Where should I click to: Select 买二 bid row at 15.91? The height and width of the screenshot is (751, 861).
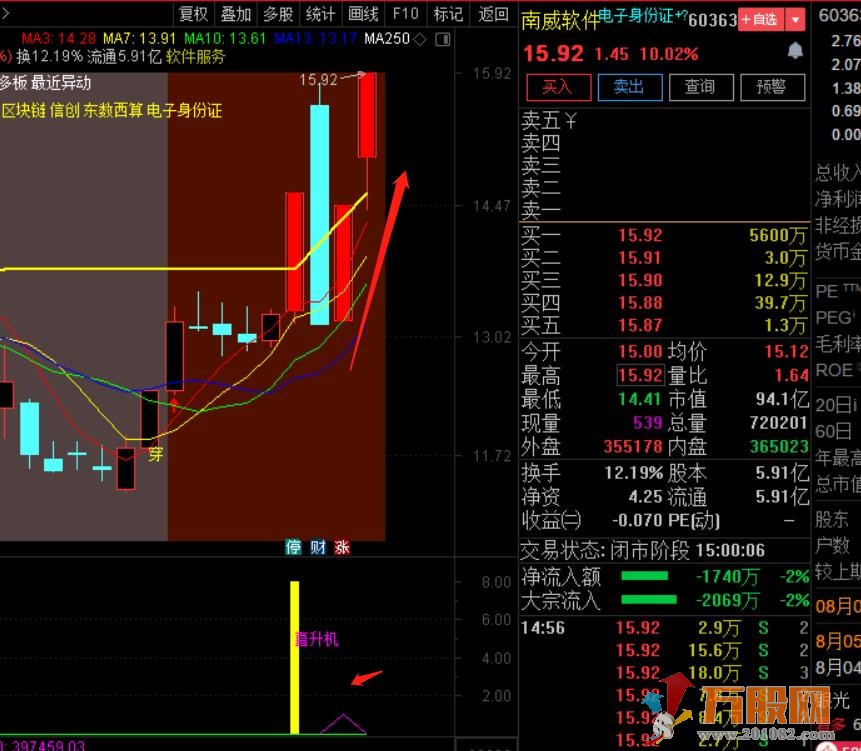[x=664, y=258]
